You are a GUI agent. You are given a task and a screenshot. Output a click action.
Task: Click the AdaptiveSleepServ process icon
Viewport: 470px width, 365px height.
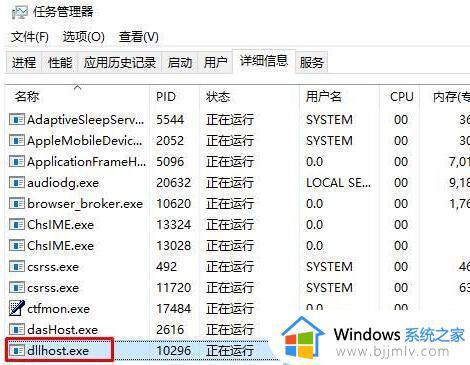[x=17, y=119]
